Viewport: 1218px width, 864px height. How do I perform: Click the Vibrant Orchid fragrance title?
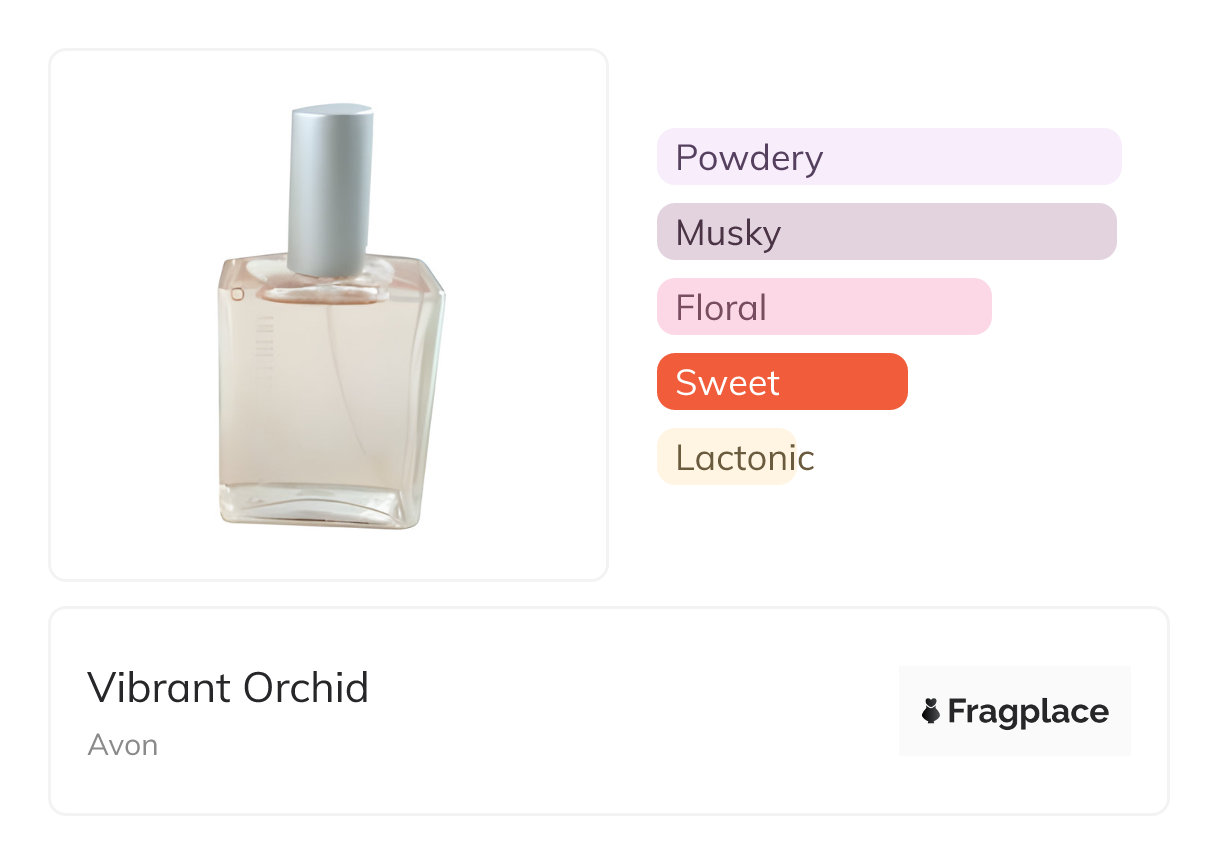(228, 688)
